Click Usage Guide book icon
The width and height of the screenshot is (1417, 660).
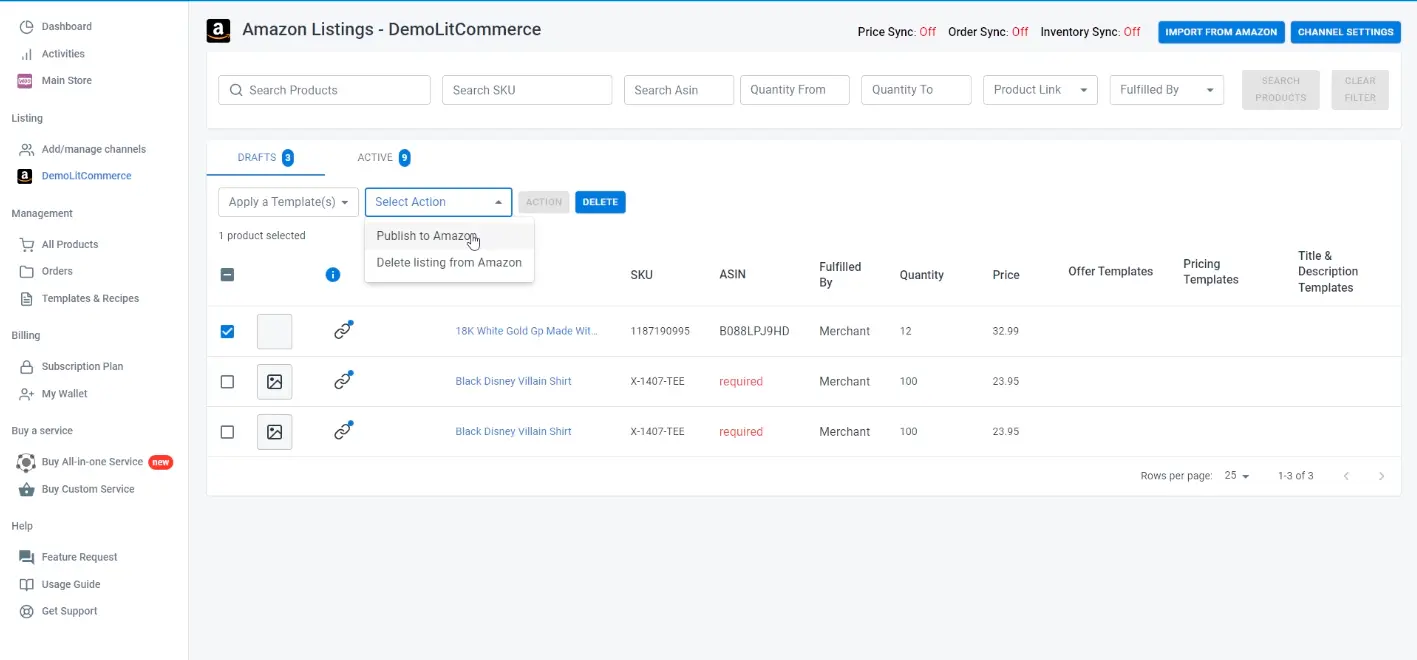[x=26, y=584]
